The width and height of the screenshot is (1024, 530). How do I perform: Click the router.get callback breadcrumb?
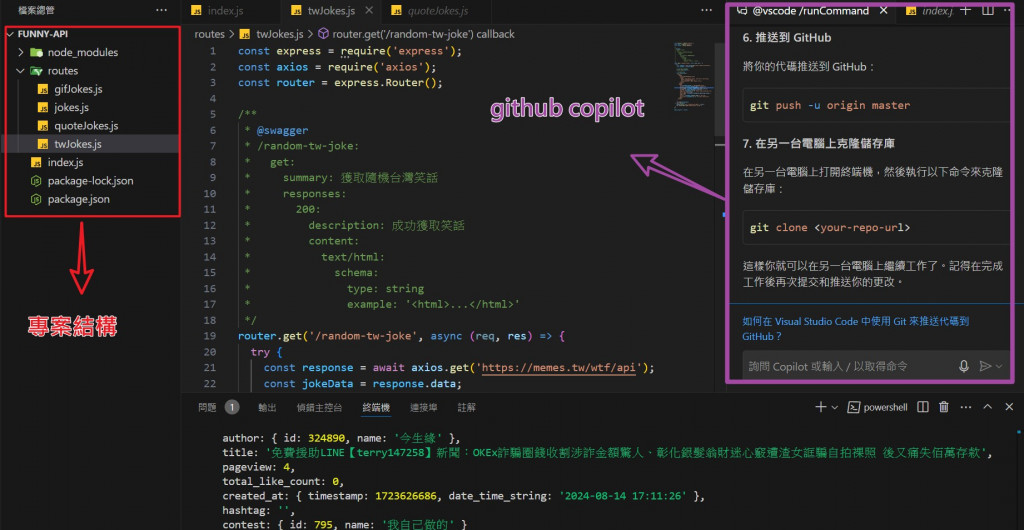click(416, 34)
